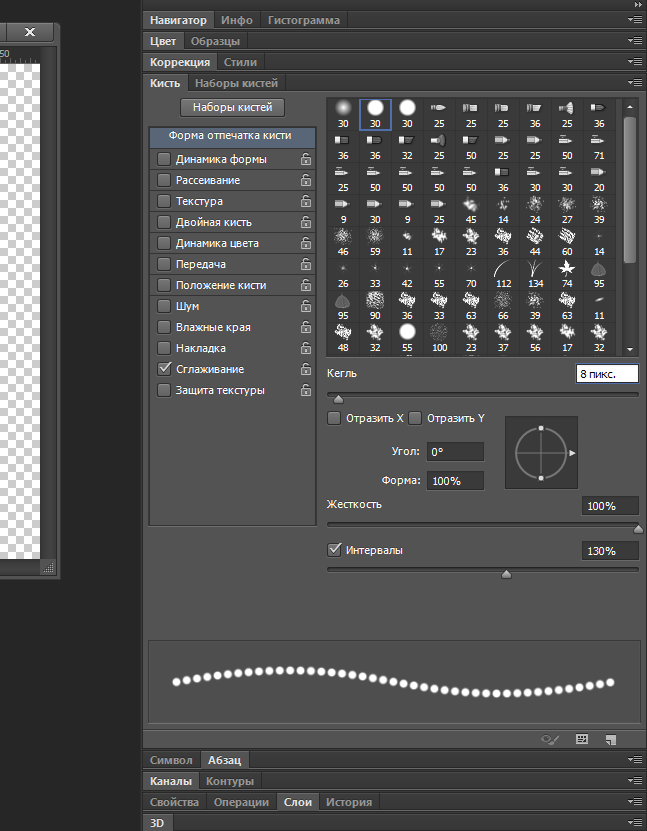
Task: Switch to the Наборы кистей tab
Action: (x=237, y=83)
